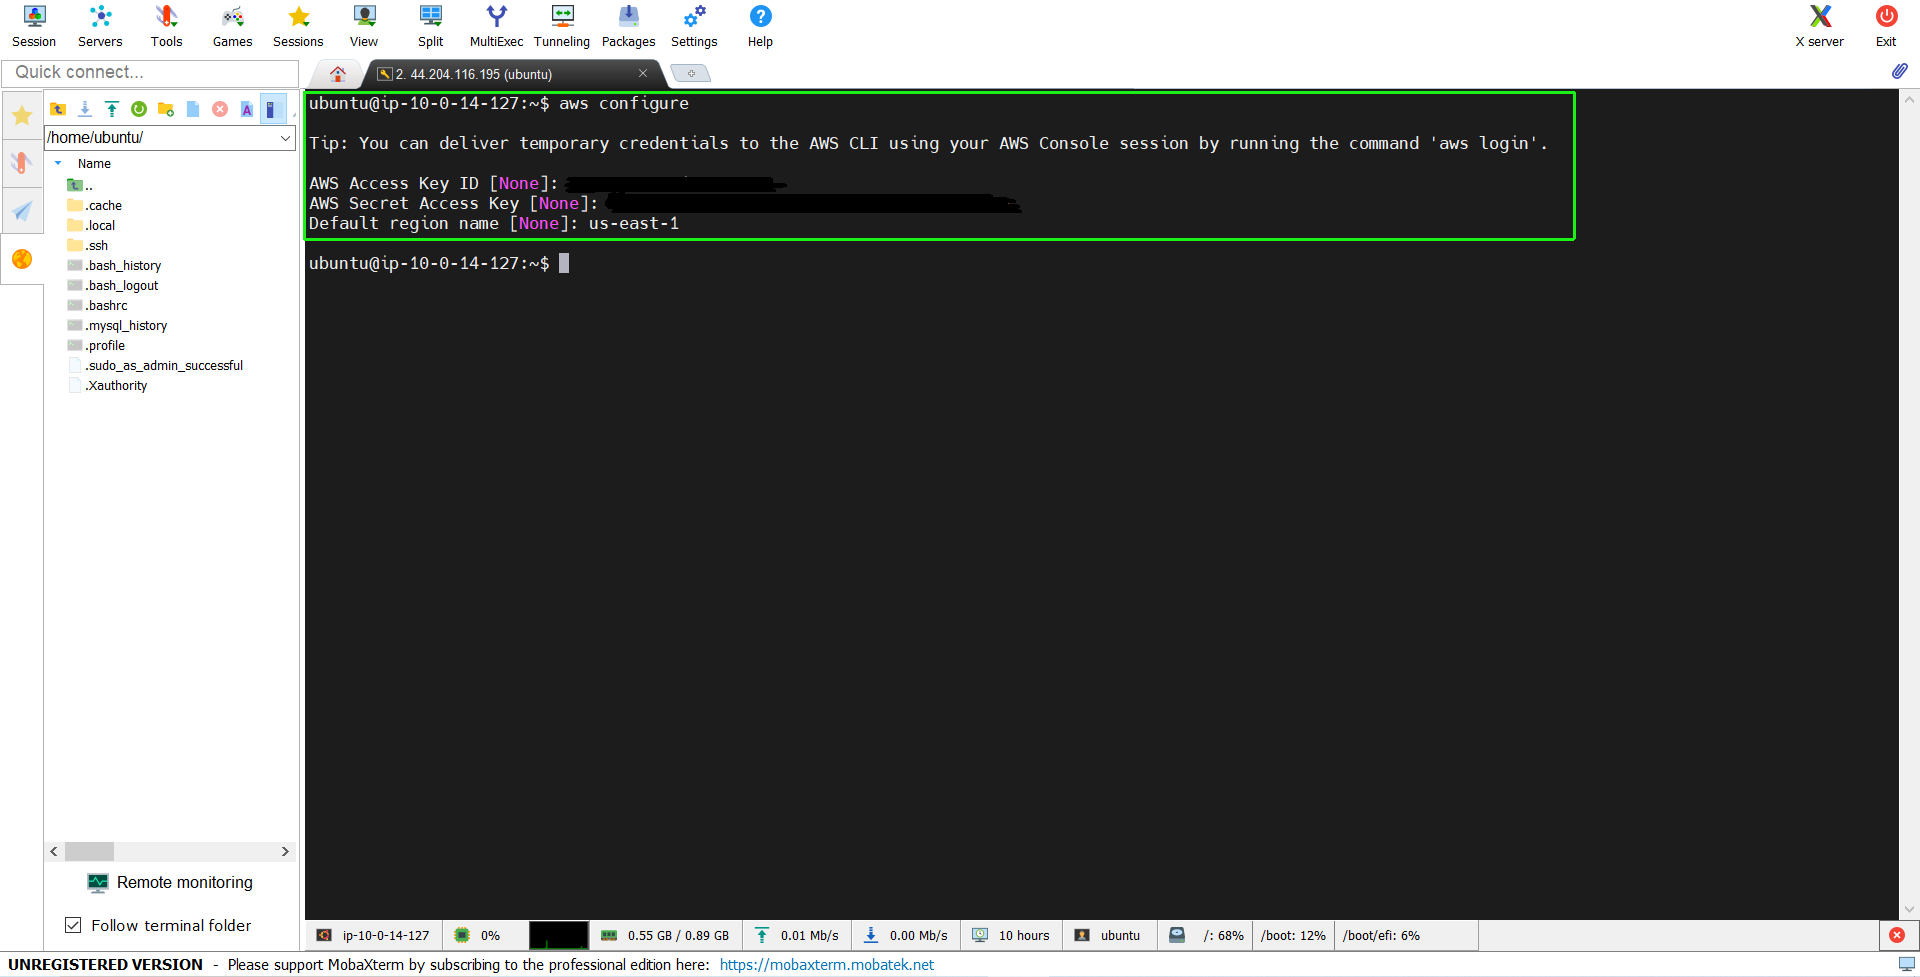Sort the file list by Name column

[x=94, y=163]
